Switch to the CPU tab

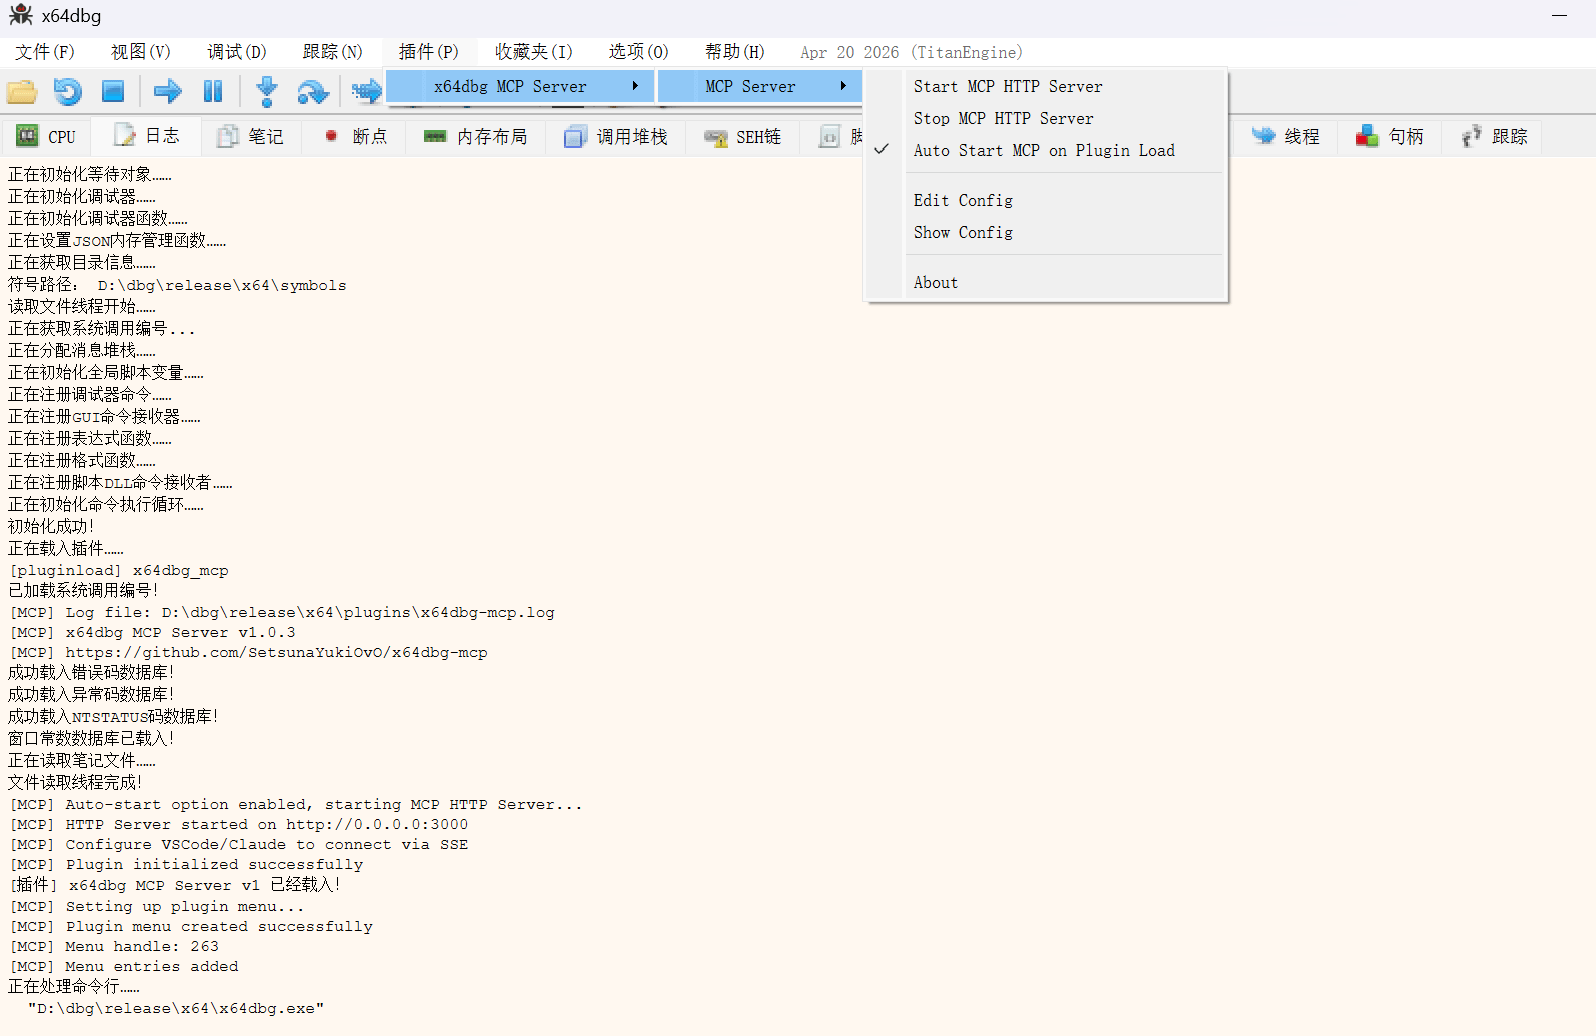46,137
